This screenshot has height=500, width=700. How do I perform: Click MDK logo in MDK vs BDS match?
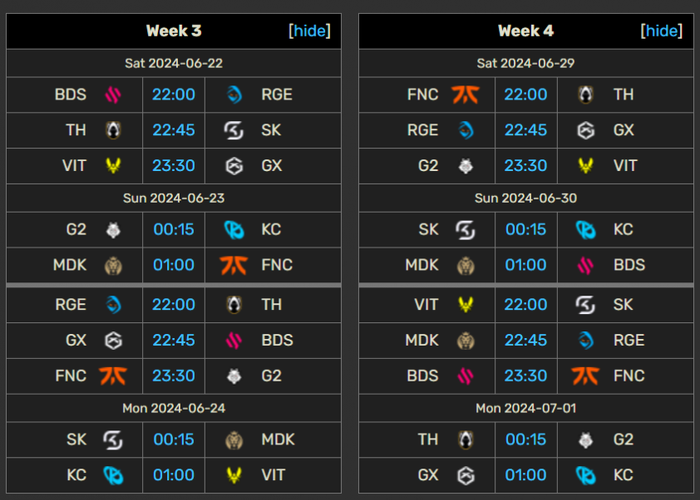[x=466, y=266]
